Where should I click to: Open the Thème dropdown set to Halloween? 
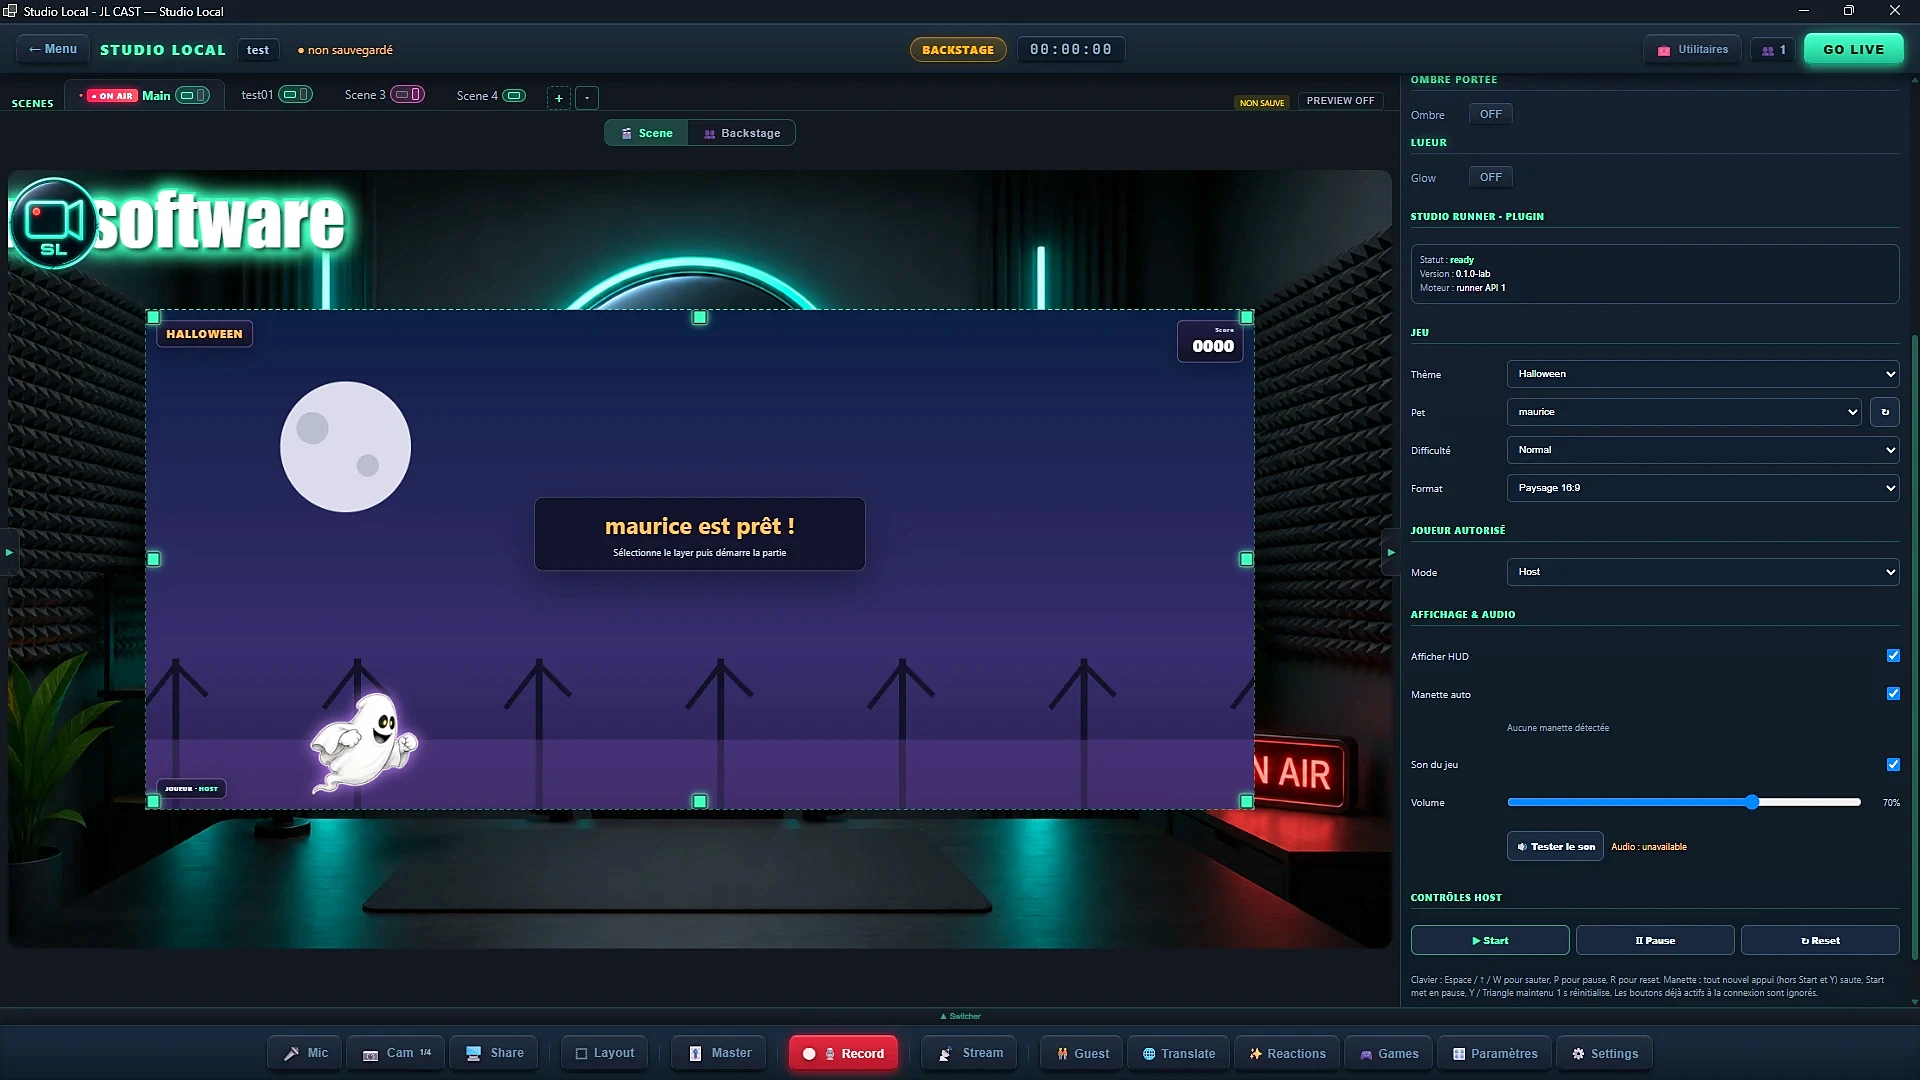click(1703, 374)
